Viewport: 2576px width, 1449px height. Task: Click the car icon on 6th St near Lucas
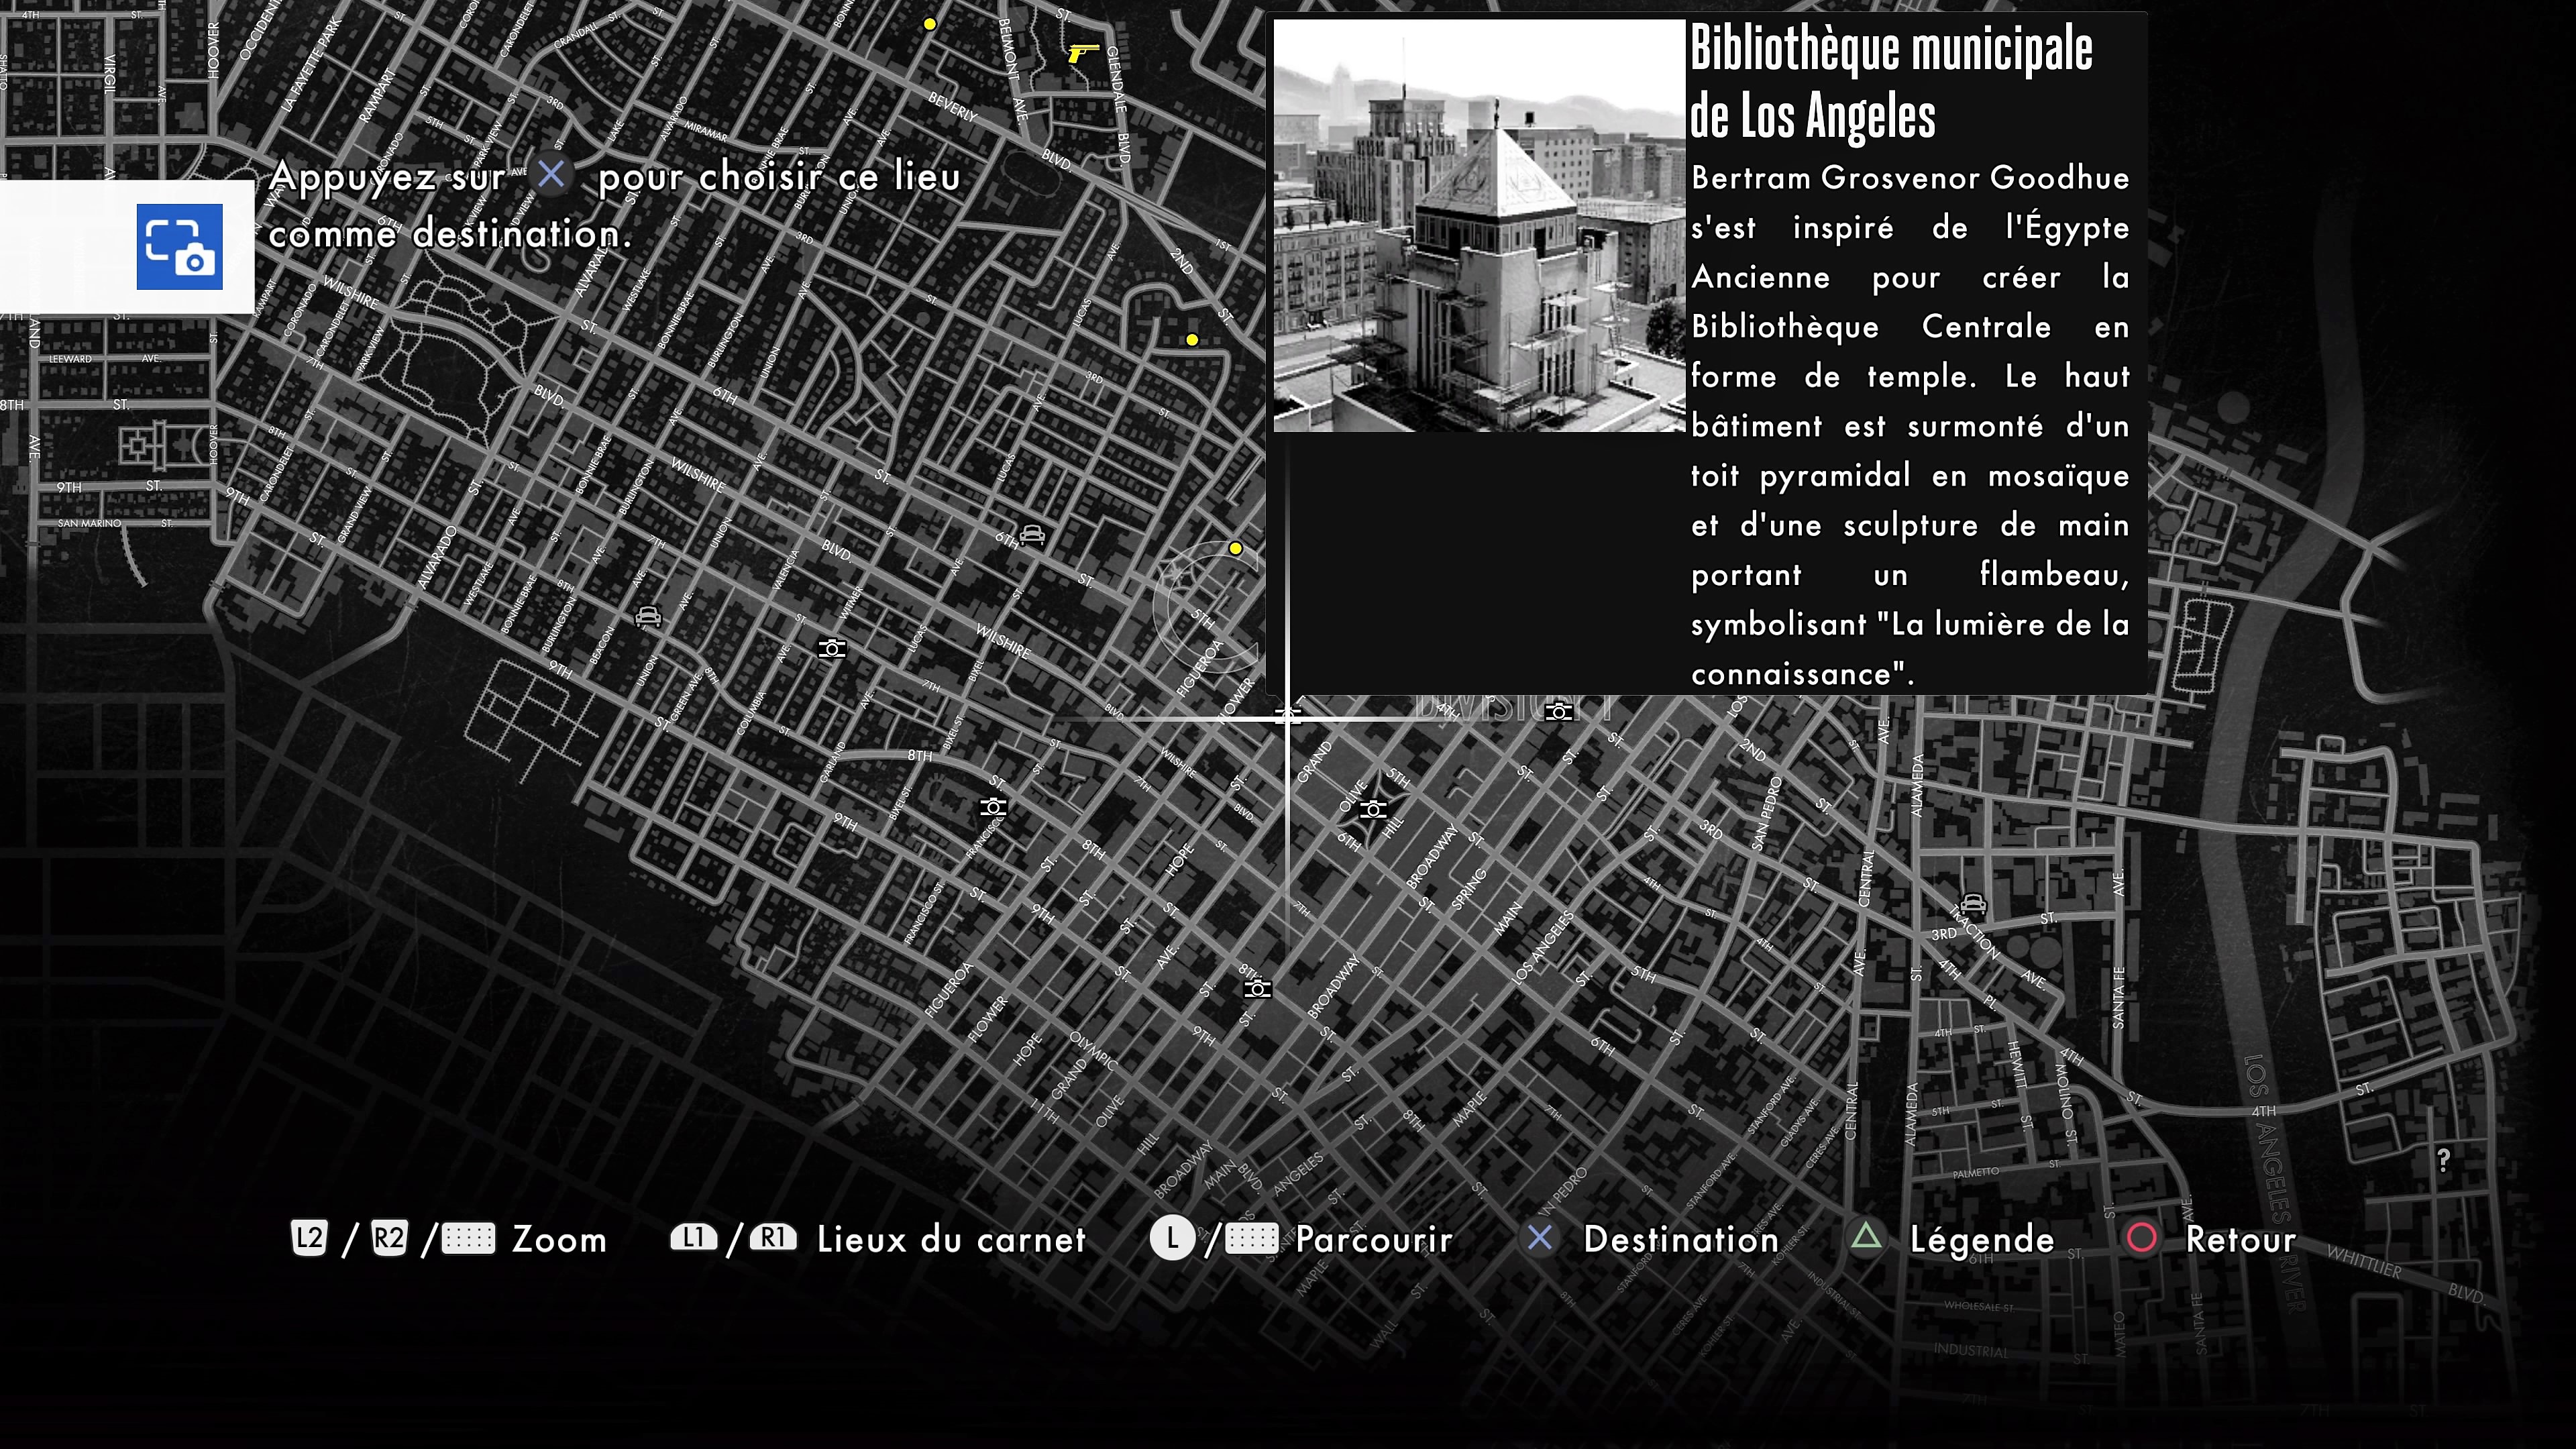tap(1033, 534)
